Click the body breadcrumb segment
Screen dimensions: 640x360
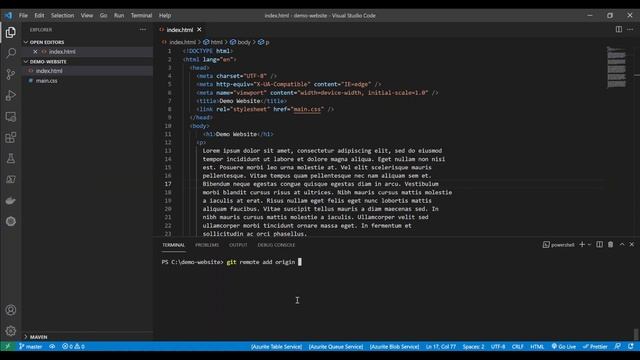[x=240, y=42]
